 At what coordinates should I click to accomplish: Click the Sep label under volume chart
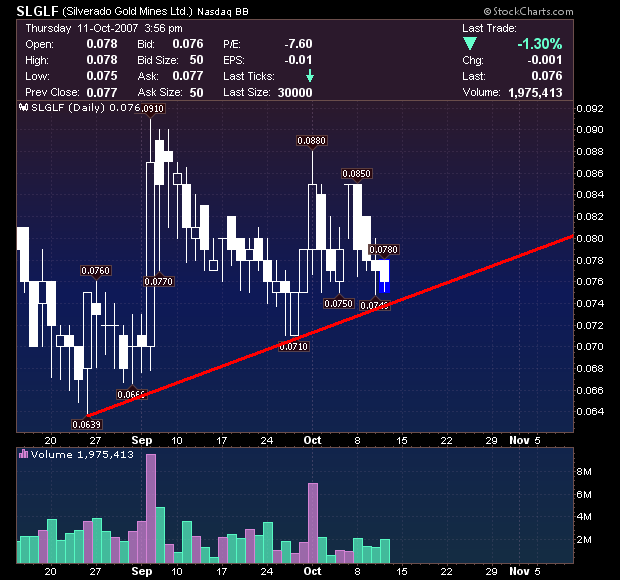click(142, 571)
